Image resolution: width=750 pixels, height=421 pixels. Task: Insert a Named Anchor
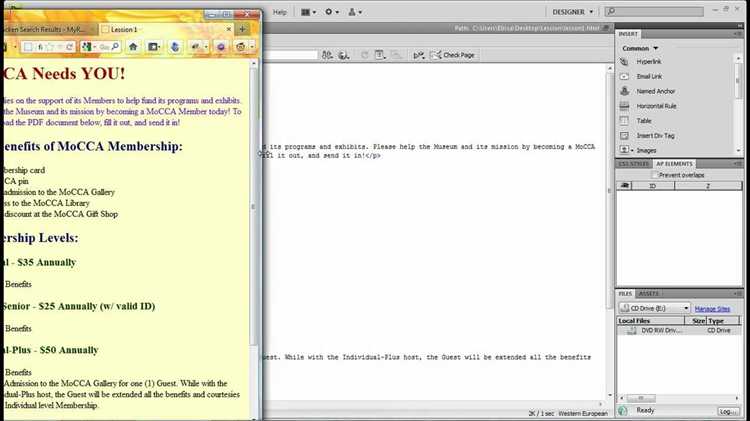626,91
